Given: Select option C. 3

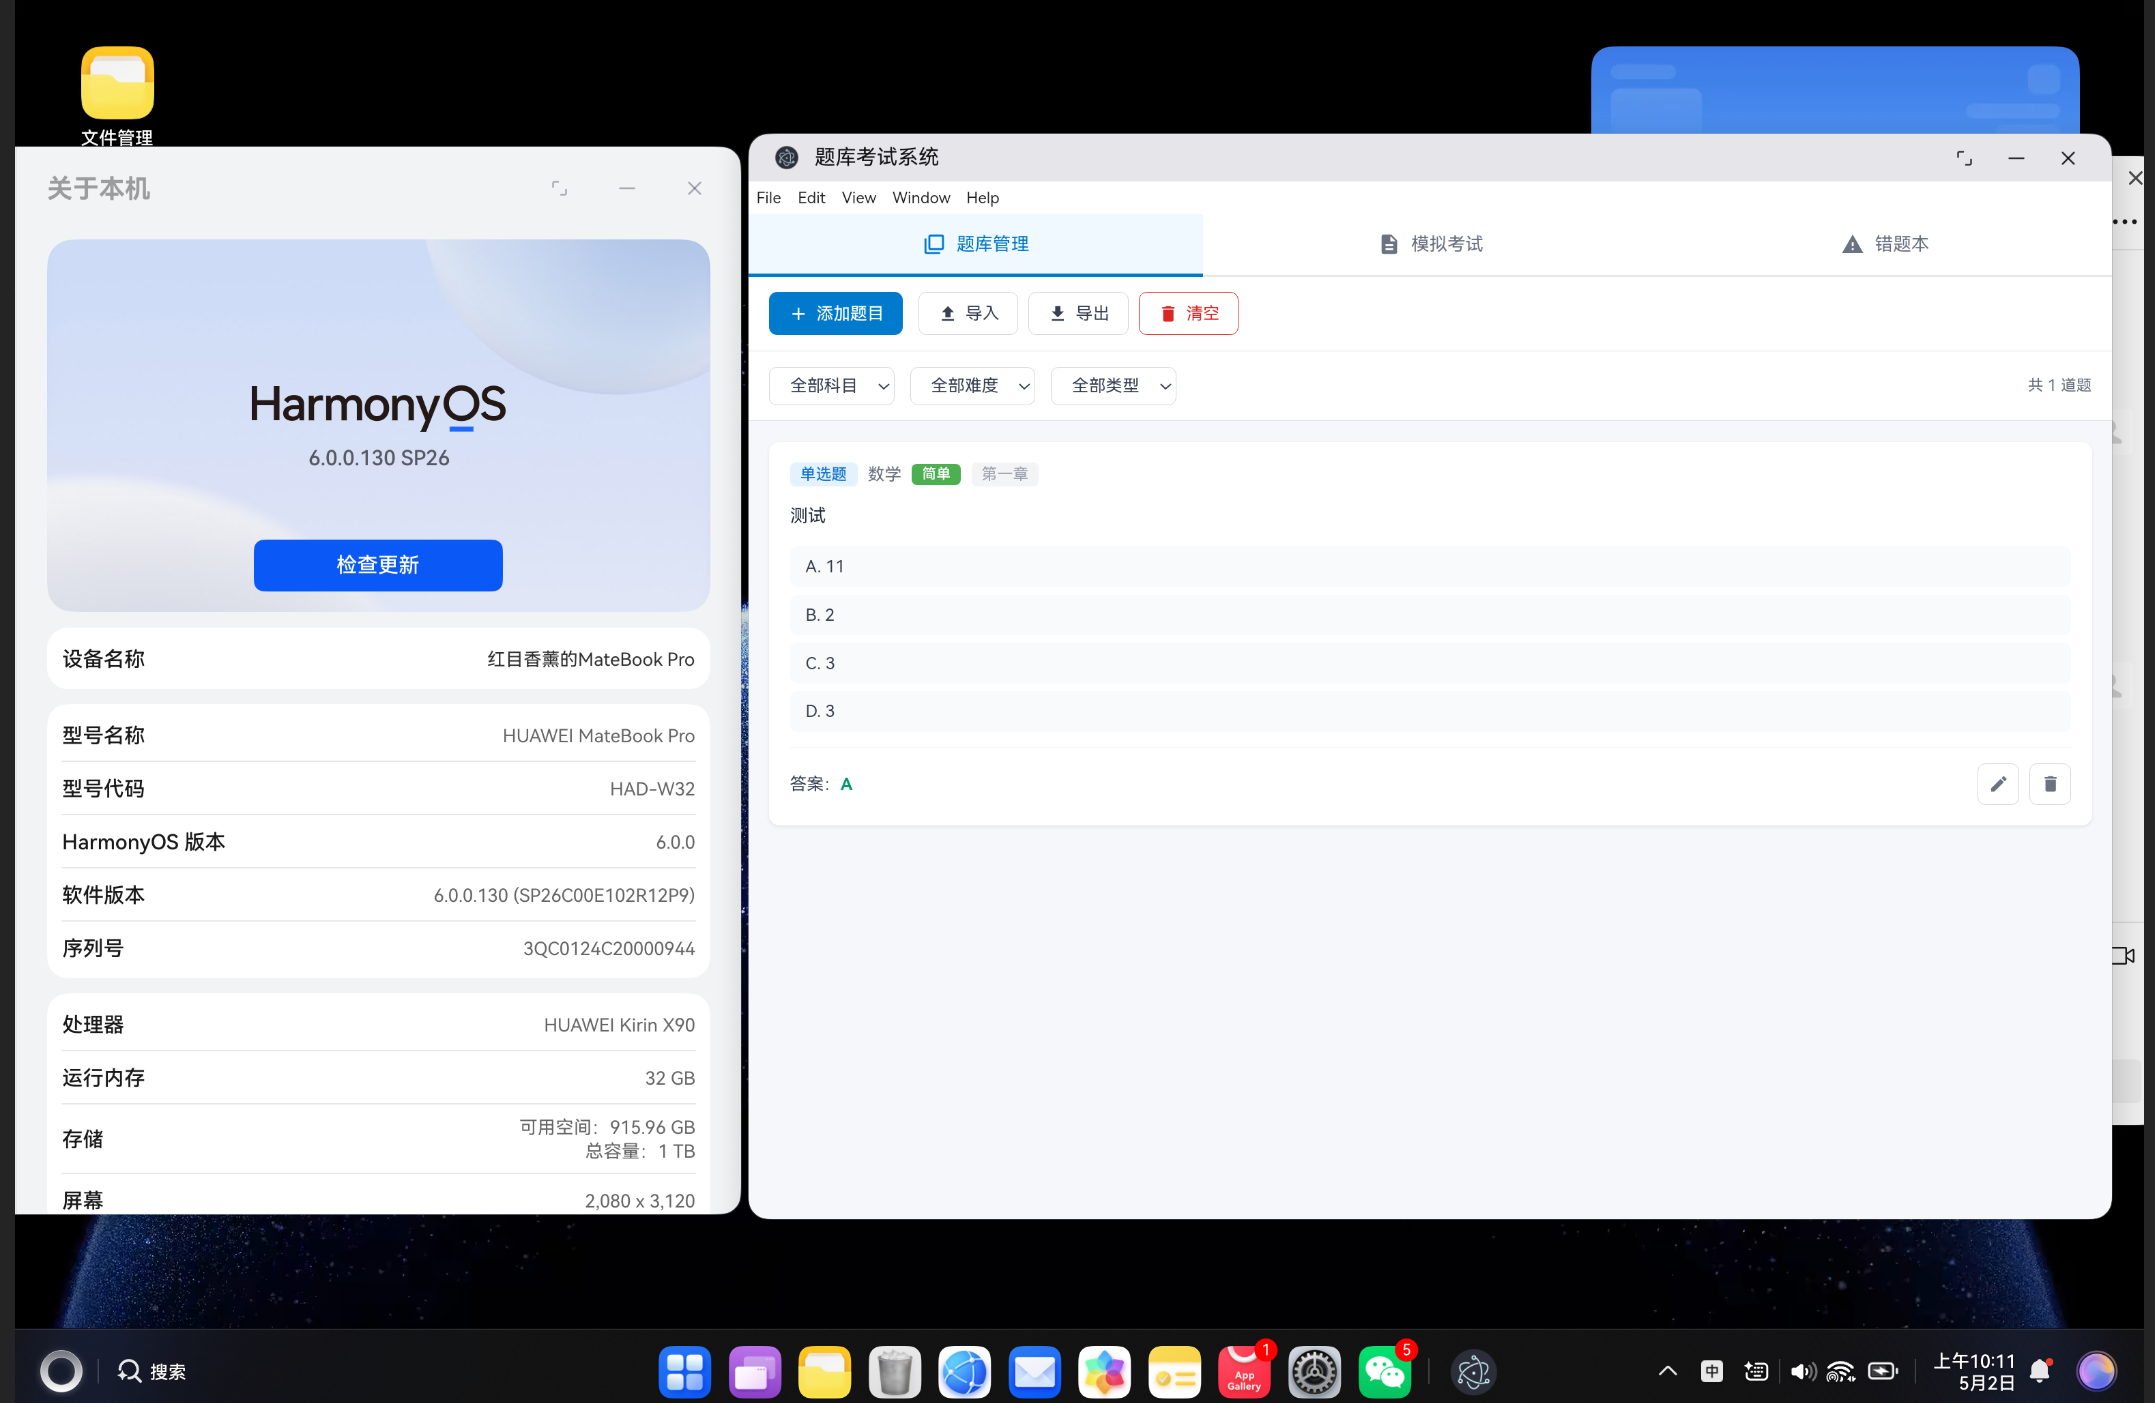Looking at the screenshot, I should (1430, 663).
